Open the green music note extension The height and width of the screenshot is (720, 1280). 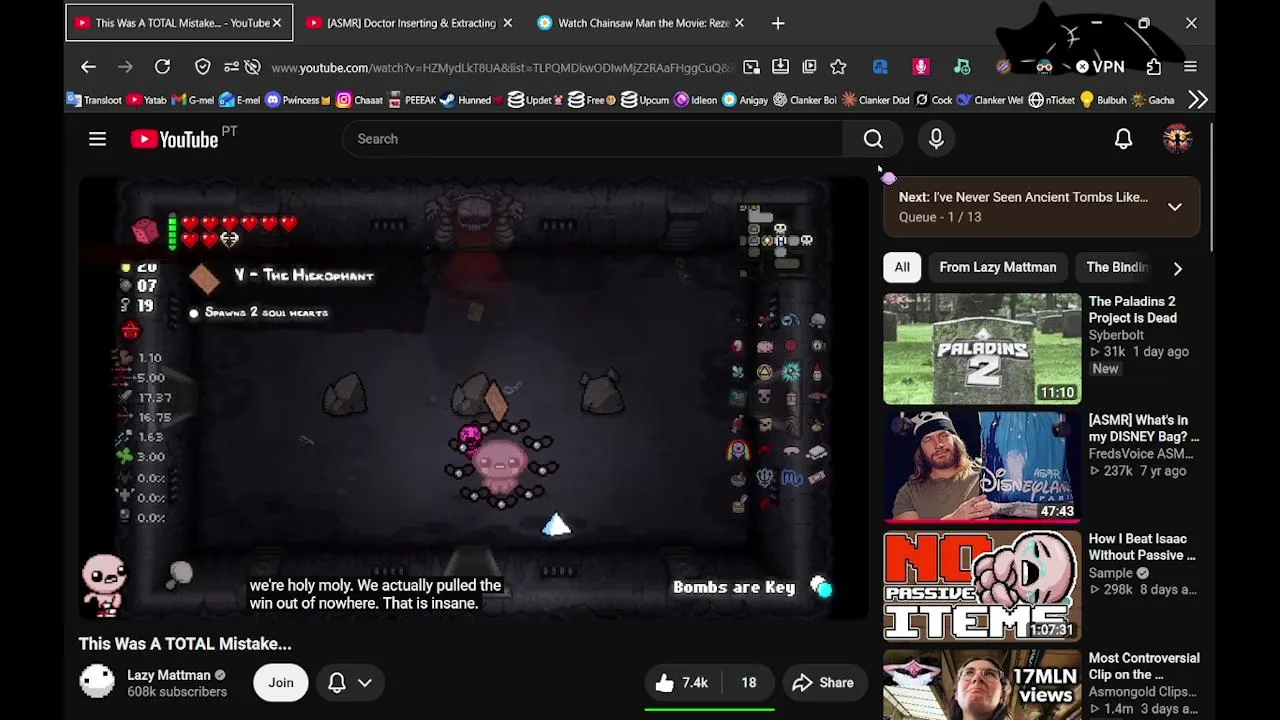point(962,67)
